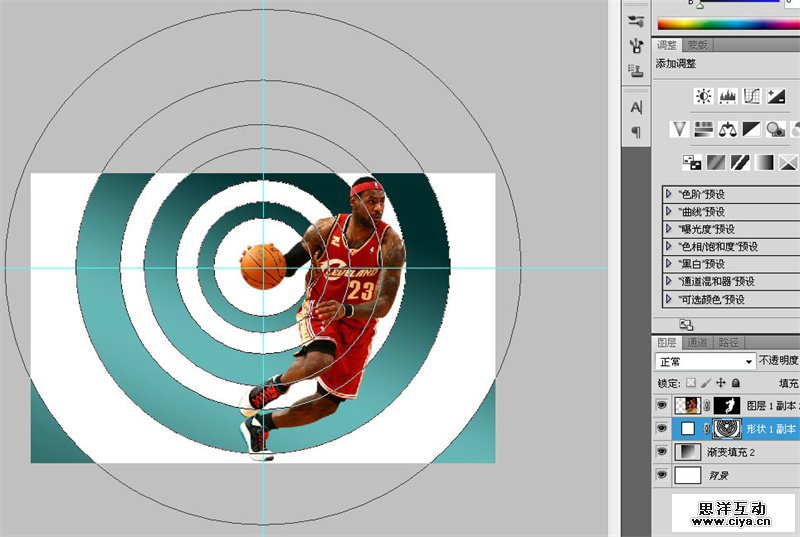Add a Color Balance adjustment (scales icon)

click(x=727, y=129)
